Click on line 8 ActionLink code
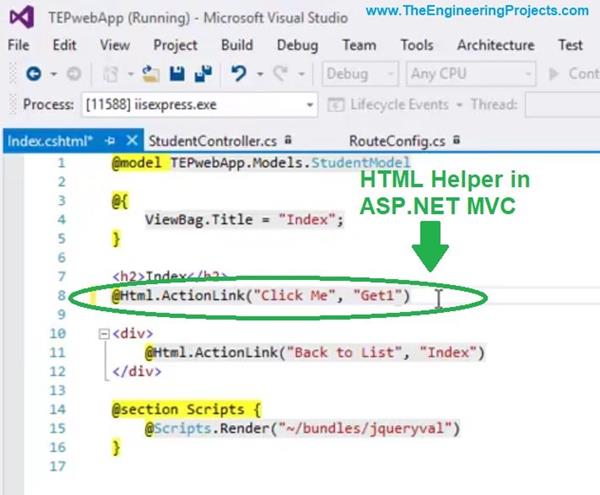 click(260, 296)
